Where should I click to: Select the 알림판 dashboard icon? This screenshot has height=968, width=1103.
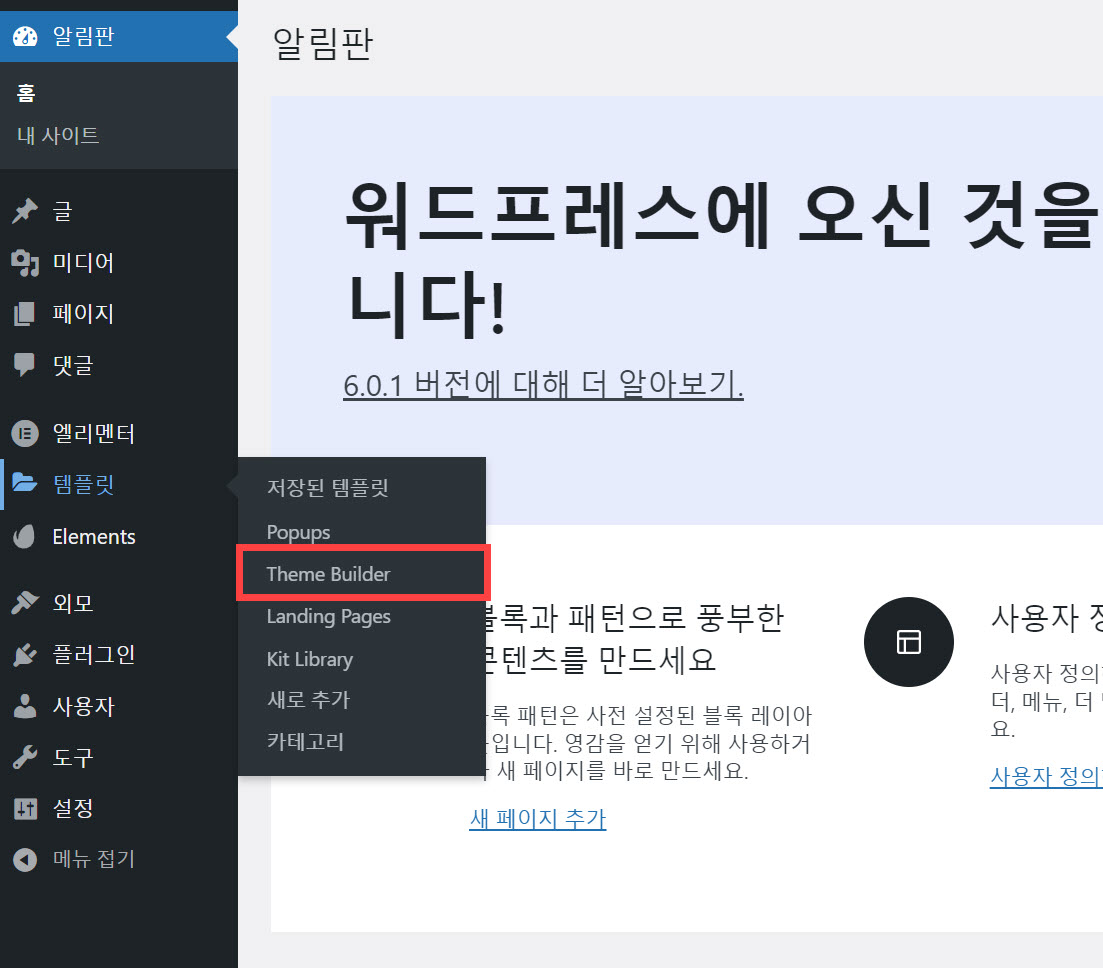(x=25, y=36)
